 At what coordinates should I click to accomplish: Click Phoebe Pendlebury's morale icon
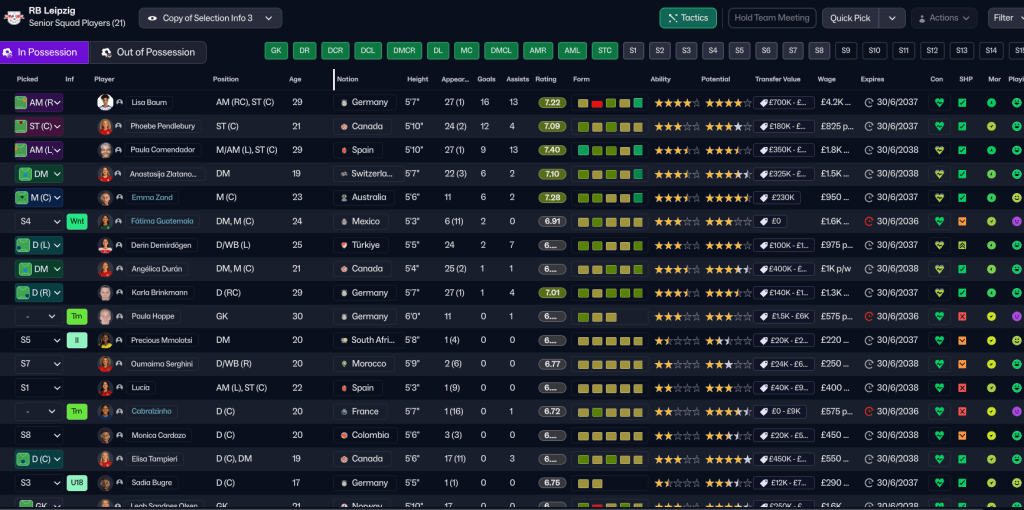point(991,126)
